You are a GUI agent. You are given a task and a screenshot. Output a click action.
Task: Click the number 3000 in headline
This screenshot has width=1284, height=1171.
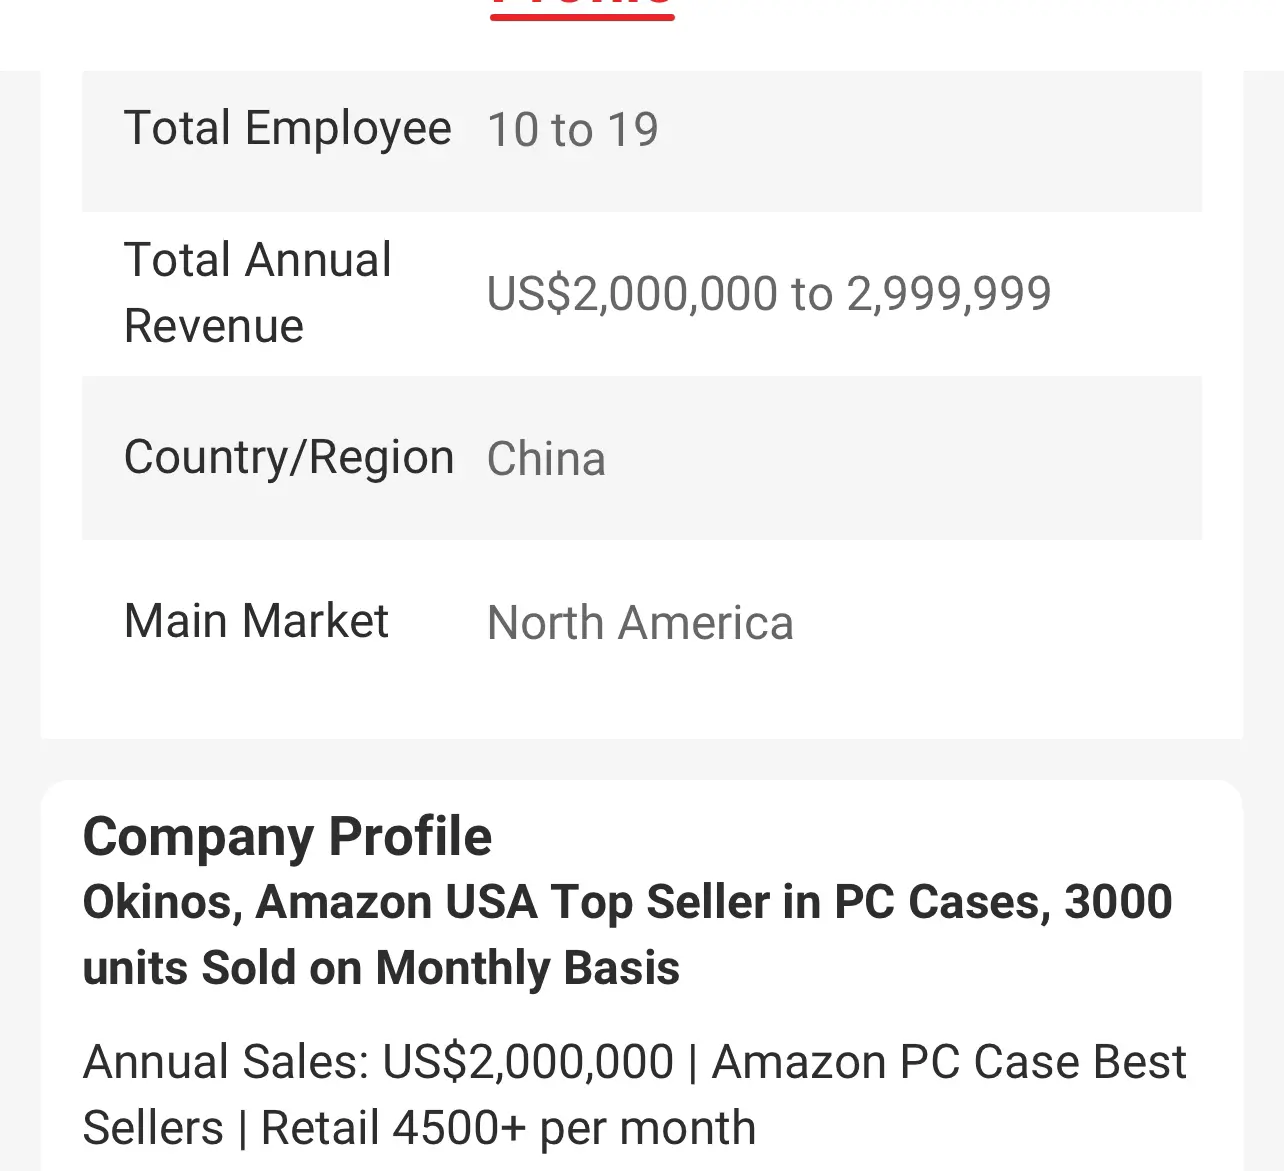pyautogui.click(x=1118, y=903)
